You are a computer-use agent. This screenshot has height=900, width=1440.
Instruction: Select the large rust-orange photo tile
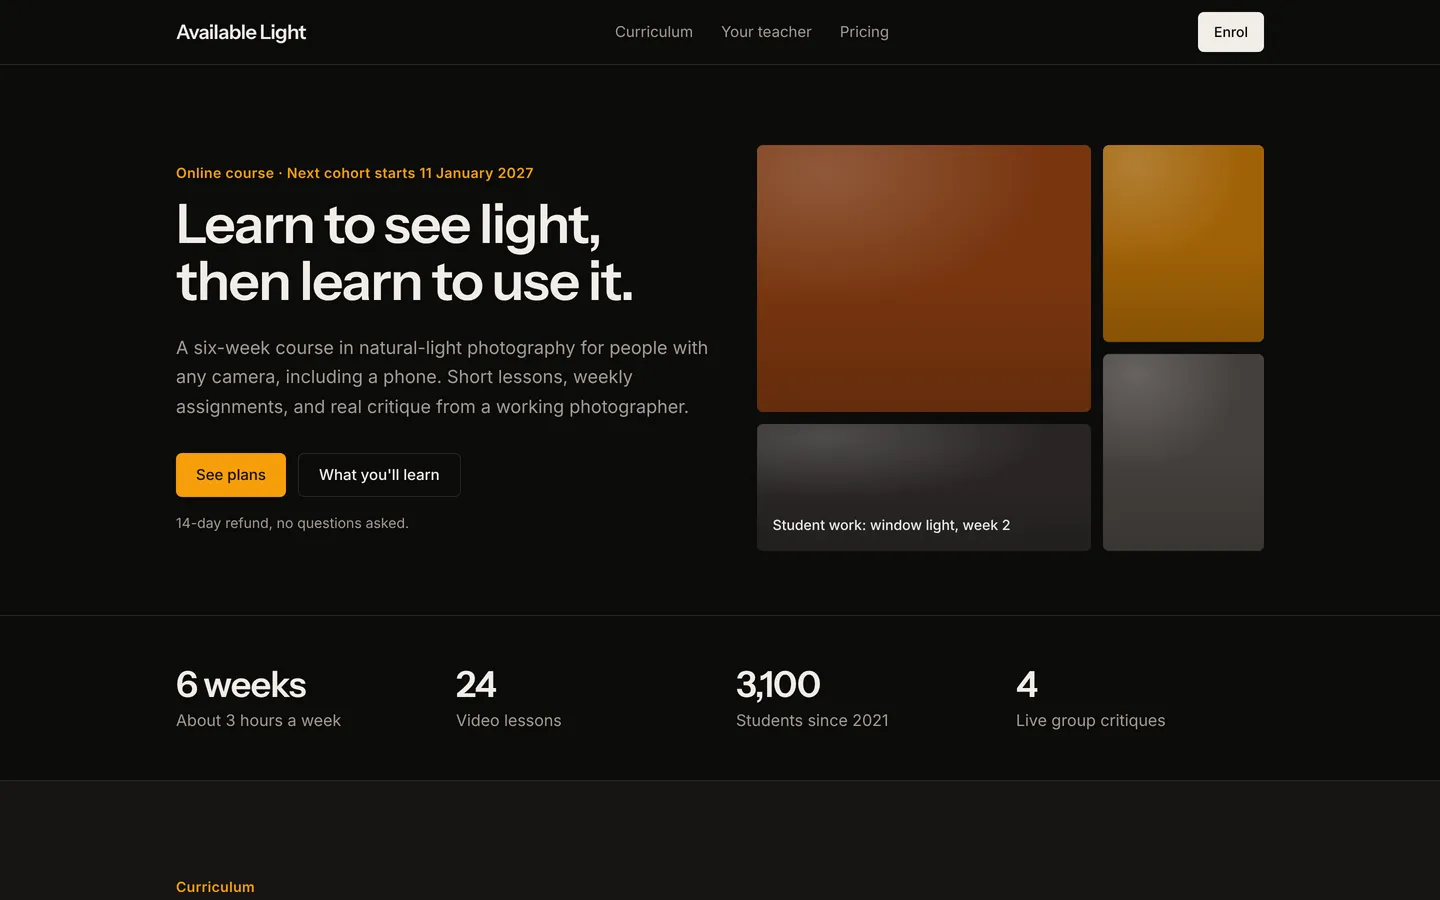(924, 278)
